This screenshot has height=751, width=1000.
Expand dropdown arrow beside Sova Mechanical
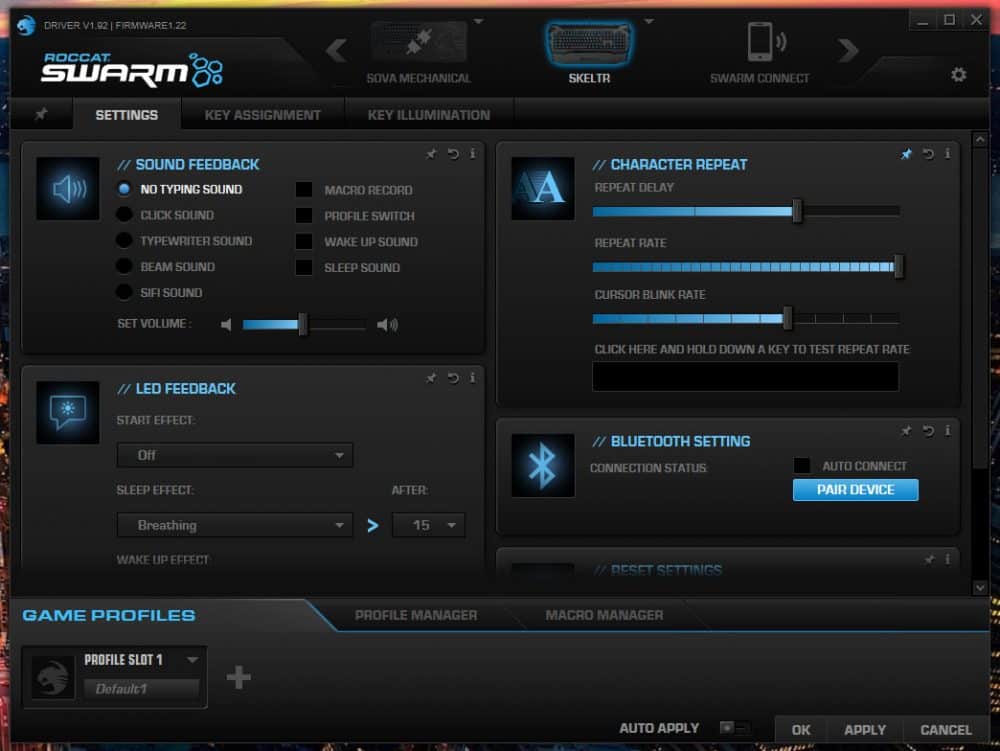pyautogui.click(x=478, y=21)
